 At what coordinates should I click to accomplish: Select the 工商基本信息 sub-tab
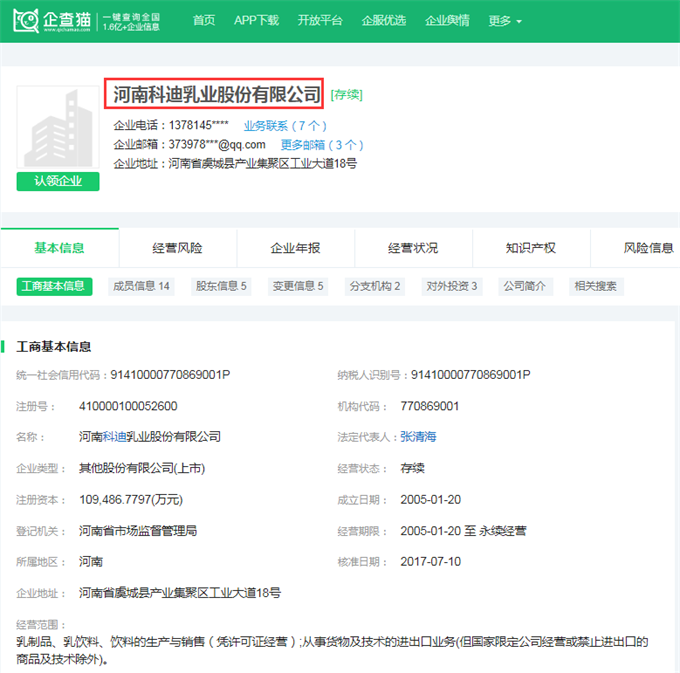tap(54, 286)
